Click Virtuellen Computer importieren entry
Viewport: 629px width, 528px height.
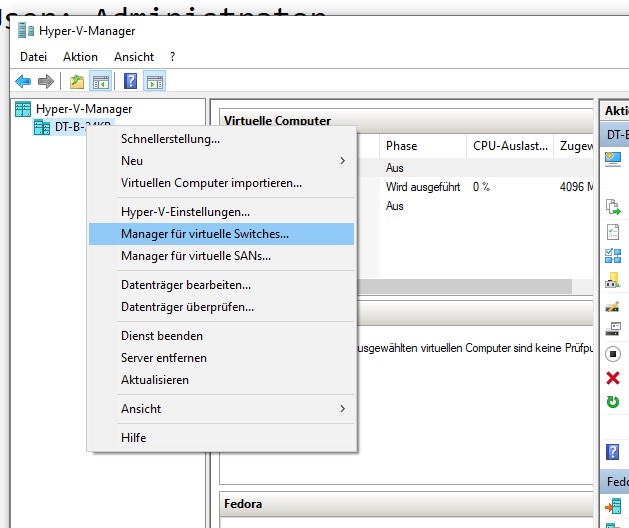[x=211, y=183]
